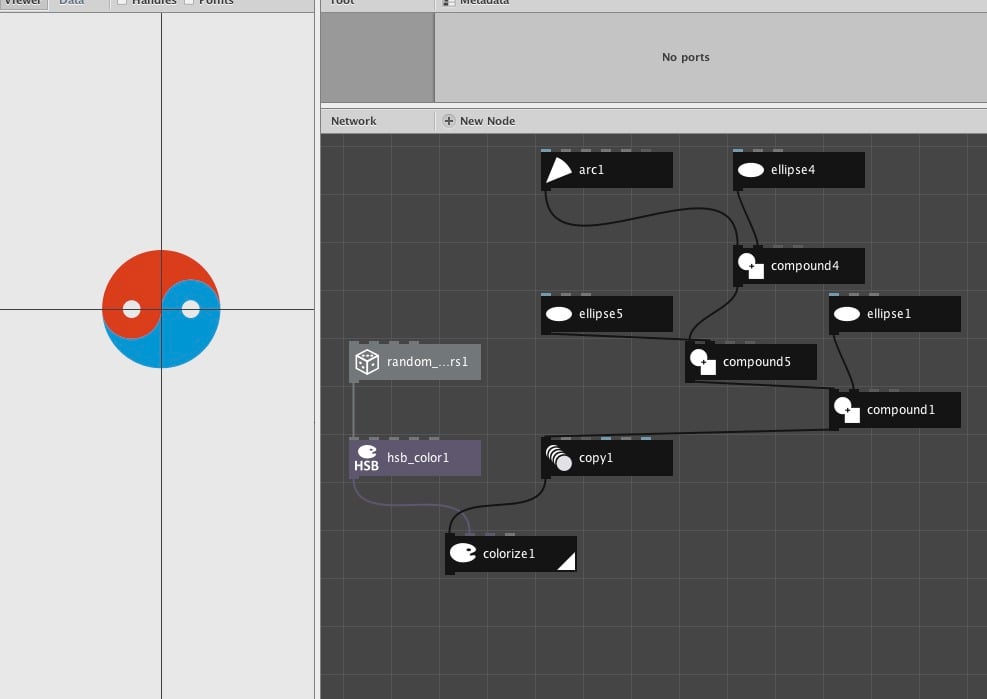987x699 pixels.
Task: Click the first blue input port on ellipse5
Action: tap(546, 294)
